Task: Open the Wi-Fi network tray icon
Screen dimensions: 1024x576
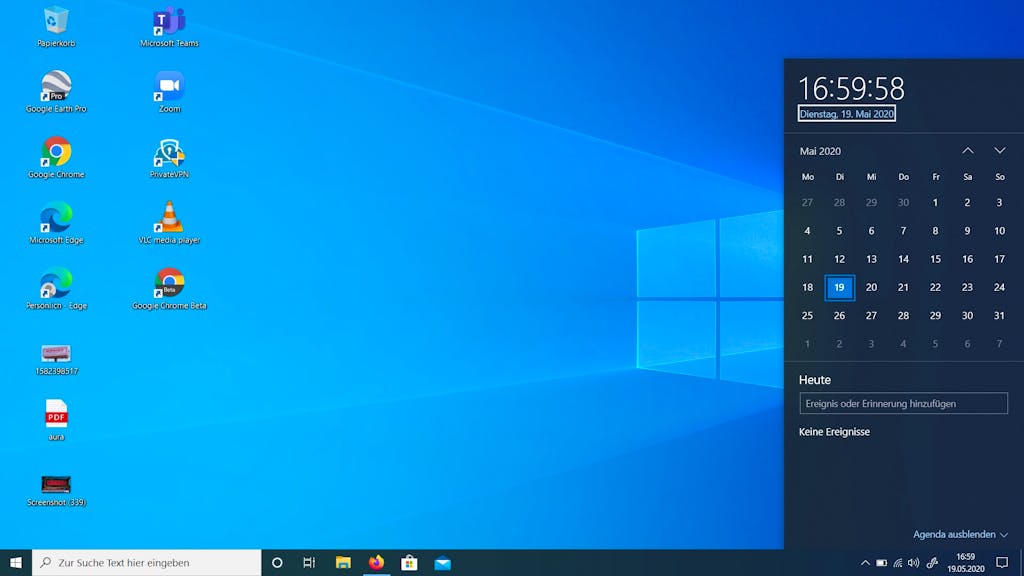Action: [897, 562]
